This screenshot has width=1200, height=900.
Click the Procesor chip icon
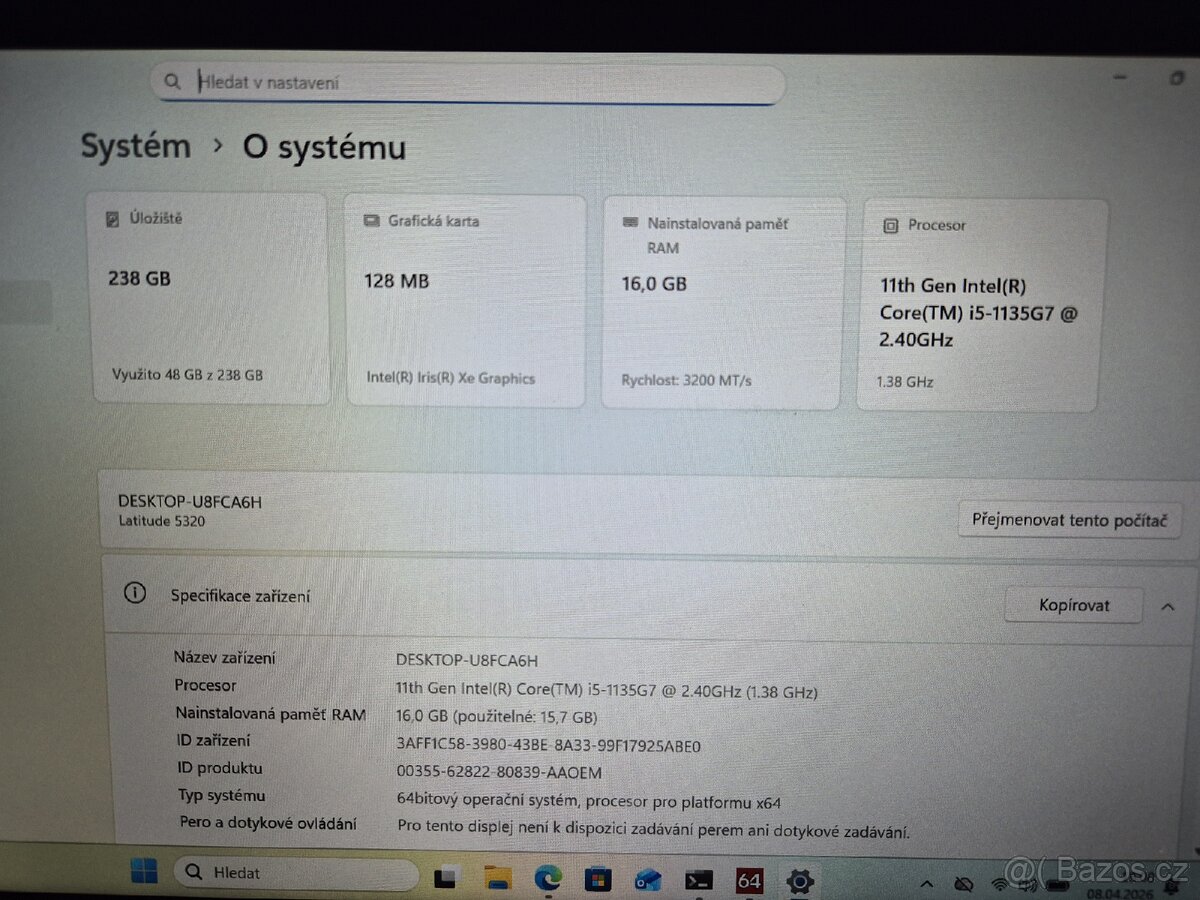[889, 226]
